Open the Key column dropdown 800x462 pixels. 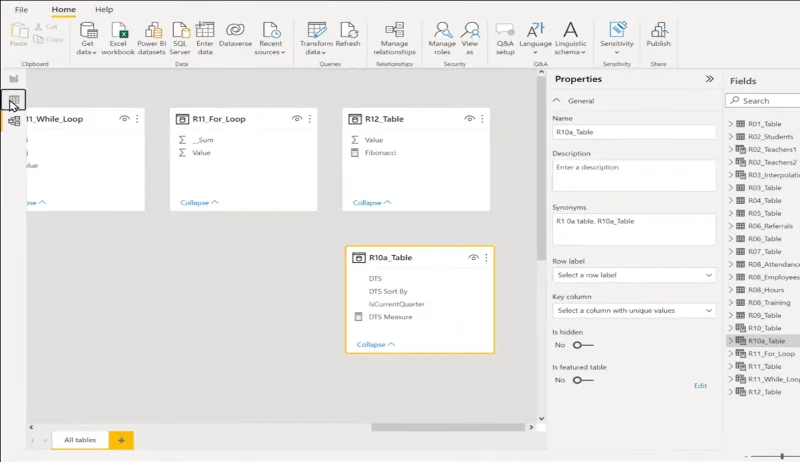point(634,311)
